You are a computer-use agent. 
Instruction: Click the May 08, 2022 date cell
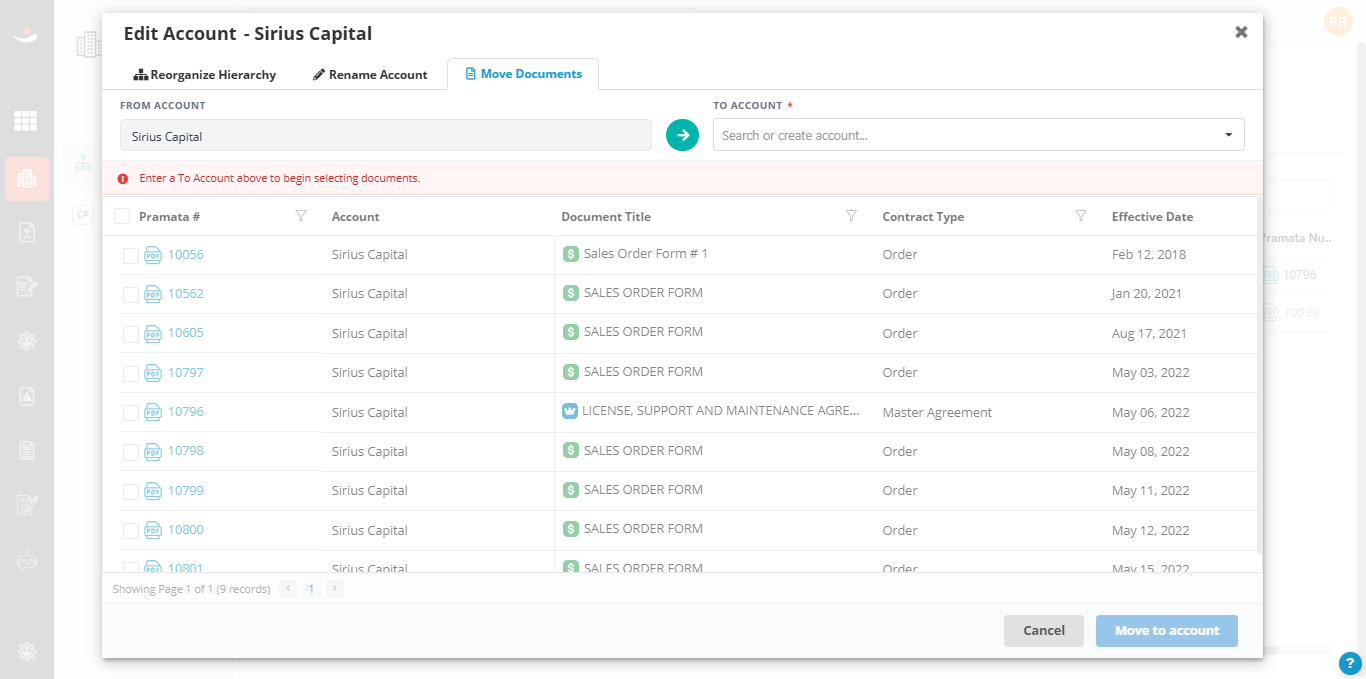pyautogui.click(x=1151, y=451)
